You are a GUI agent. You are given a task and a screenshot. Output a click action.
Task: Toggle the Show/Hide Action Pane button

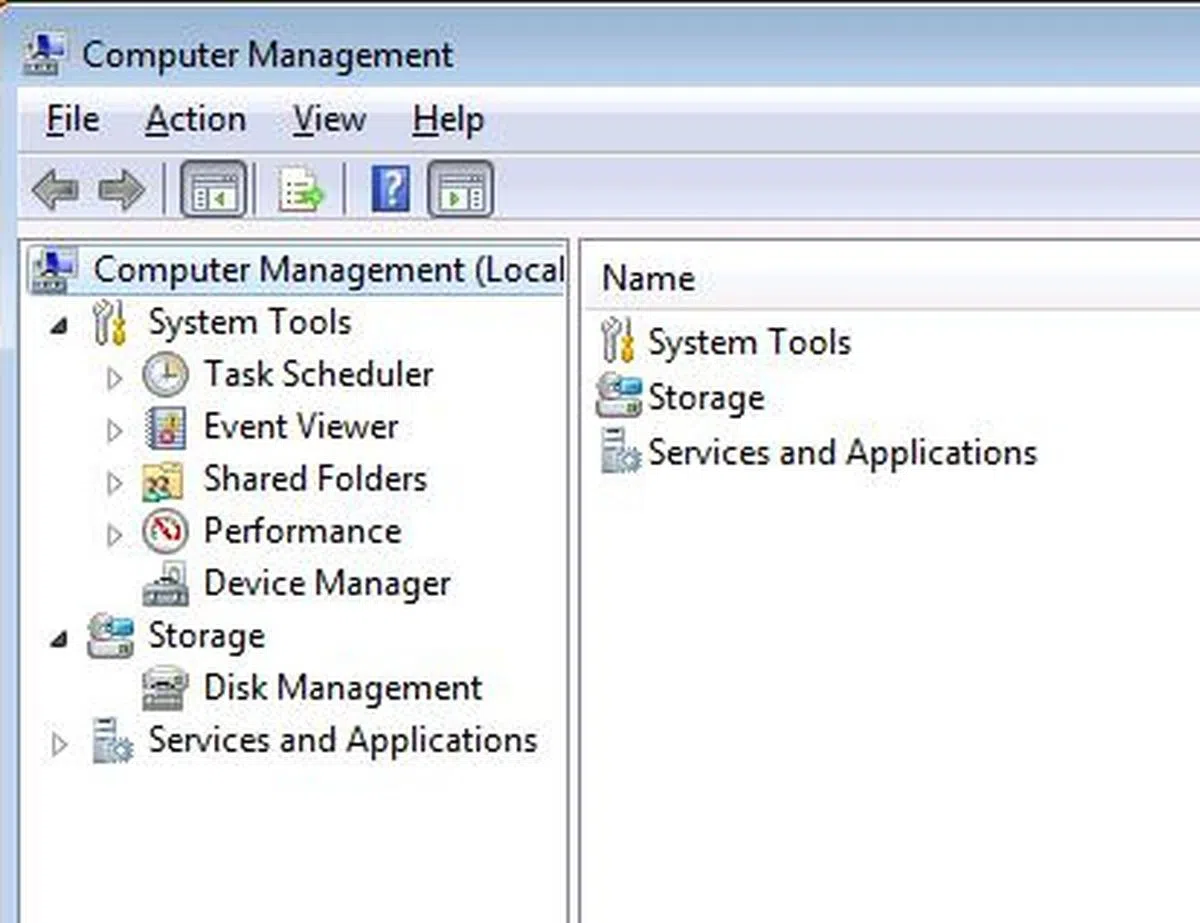460,189
